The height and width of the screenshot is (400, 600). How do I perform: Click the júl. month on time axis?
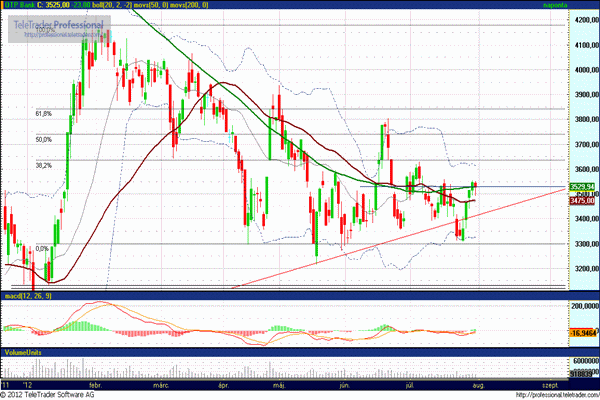410,385
